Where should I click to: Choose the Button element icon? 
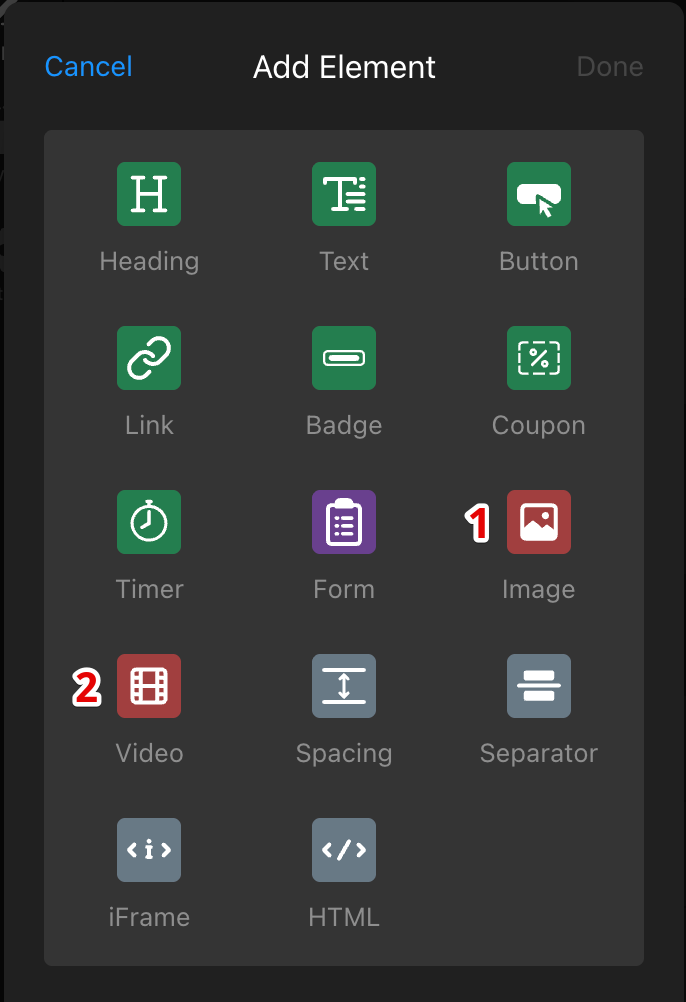pos(539,194)
